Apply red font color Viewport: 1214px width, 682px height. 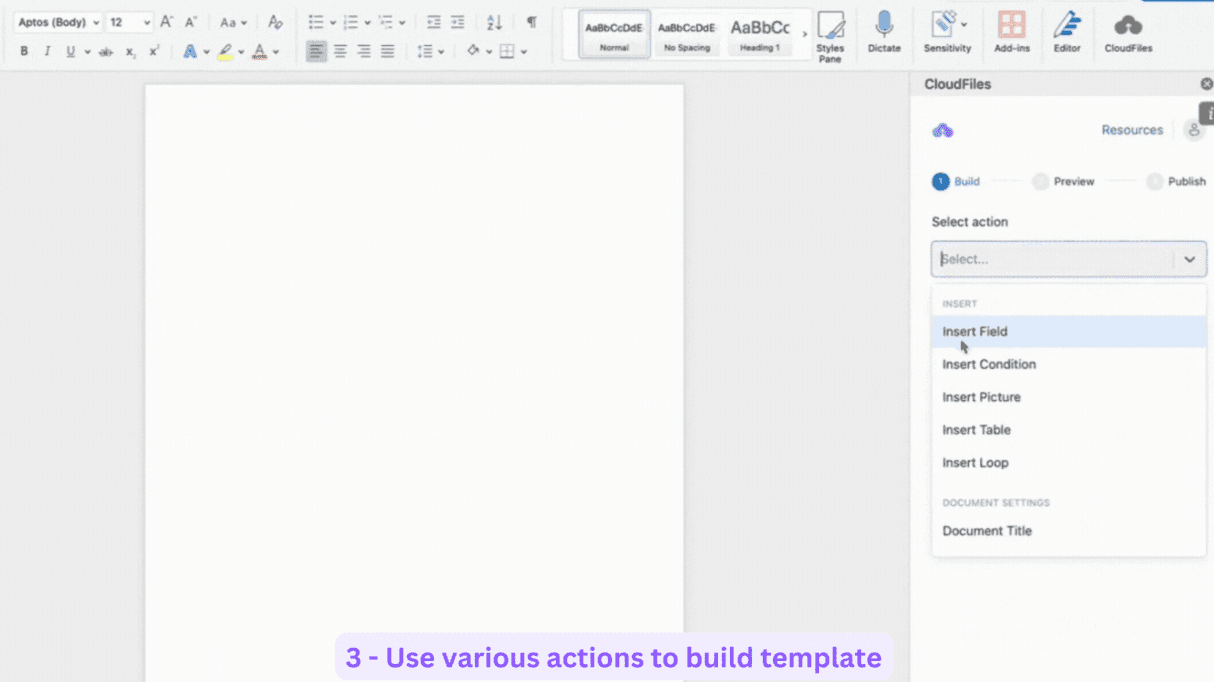(260, 52)
